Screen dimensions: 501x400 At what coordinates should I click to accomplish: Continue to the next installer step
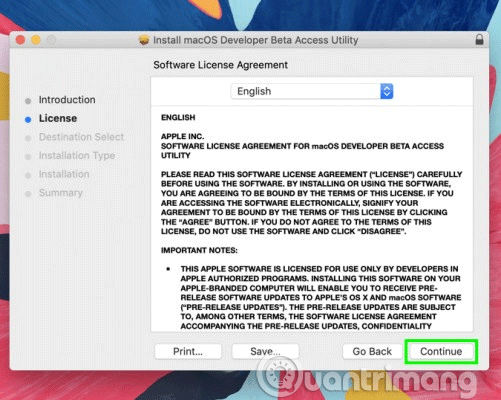(x=441, y=351)
